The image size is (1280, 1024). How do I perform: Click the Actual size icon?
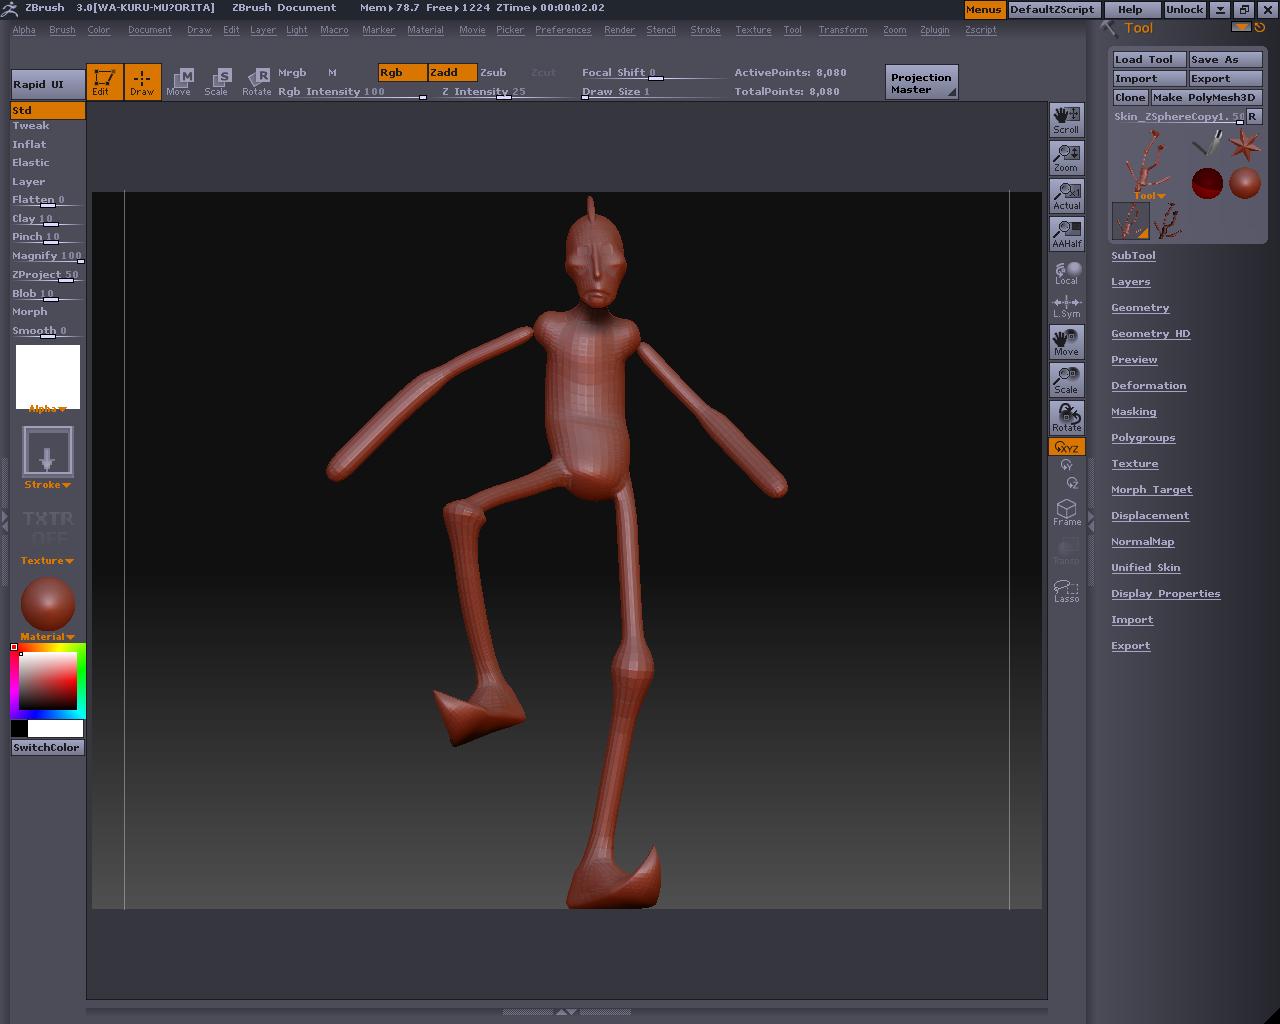pos(1066,196)
